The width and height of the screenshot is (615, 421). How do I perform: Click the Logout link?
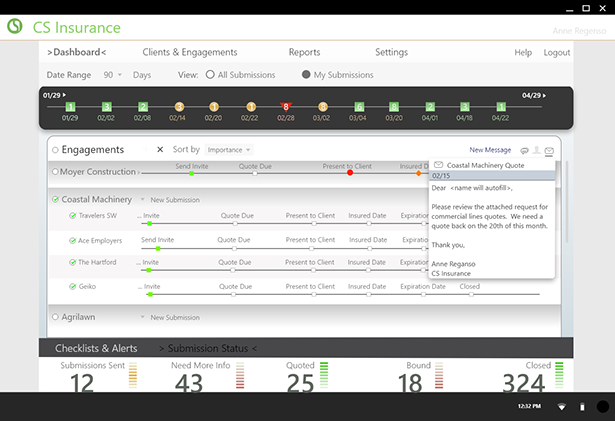click(556, 52)
